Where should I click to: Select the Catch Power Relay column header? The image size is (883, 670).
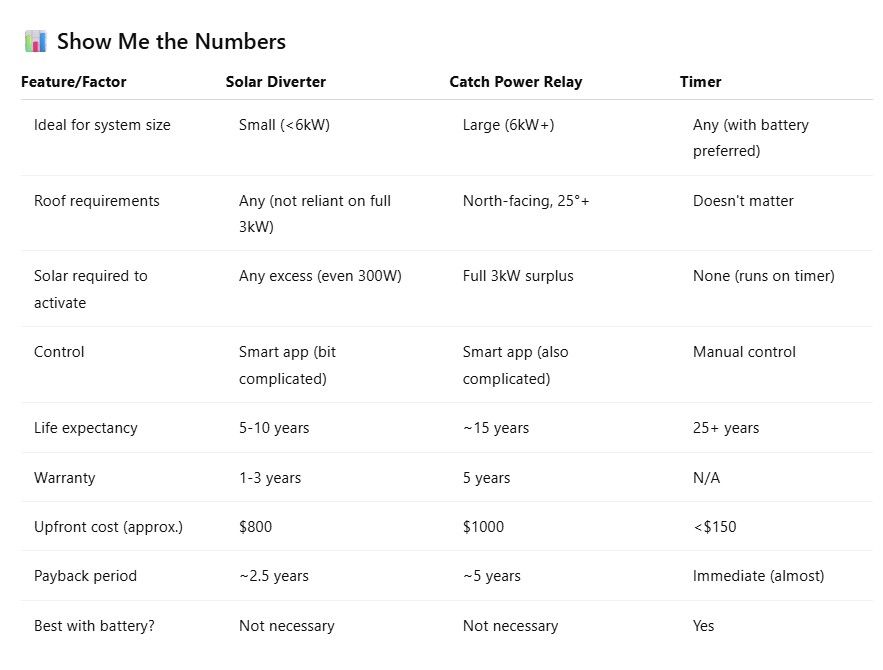pos(516,82)
